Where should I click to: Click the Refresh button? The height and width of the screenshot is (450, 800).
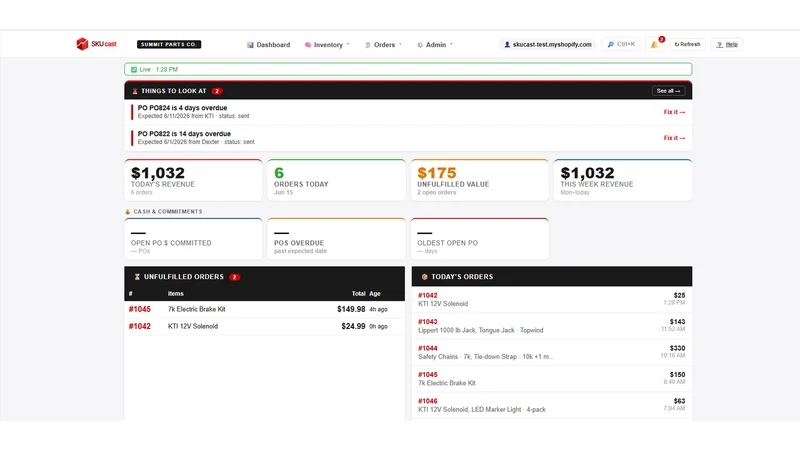pos(687,44)
